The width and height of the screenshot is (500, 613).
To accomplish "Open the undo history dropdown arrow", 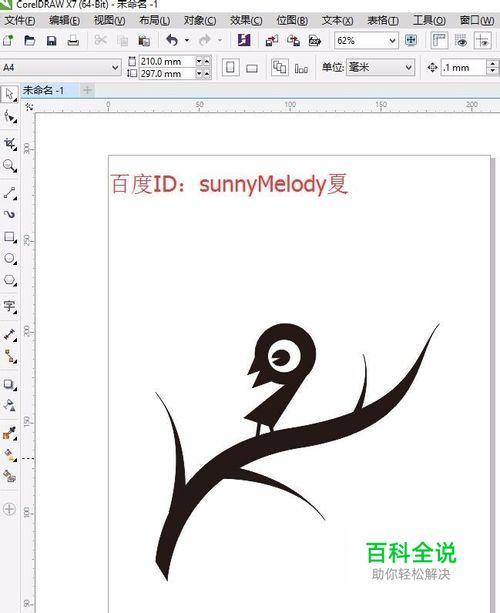I will coord(187,40).
